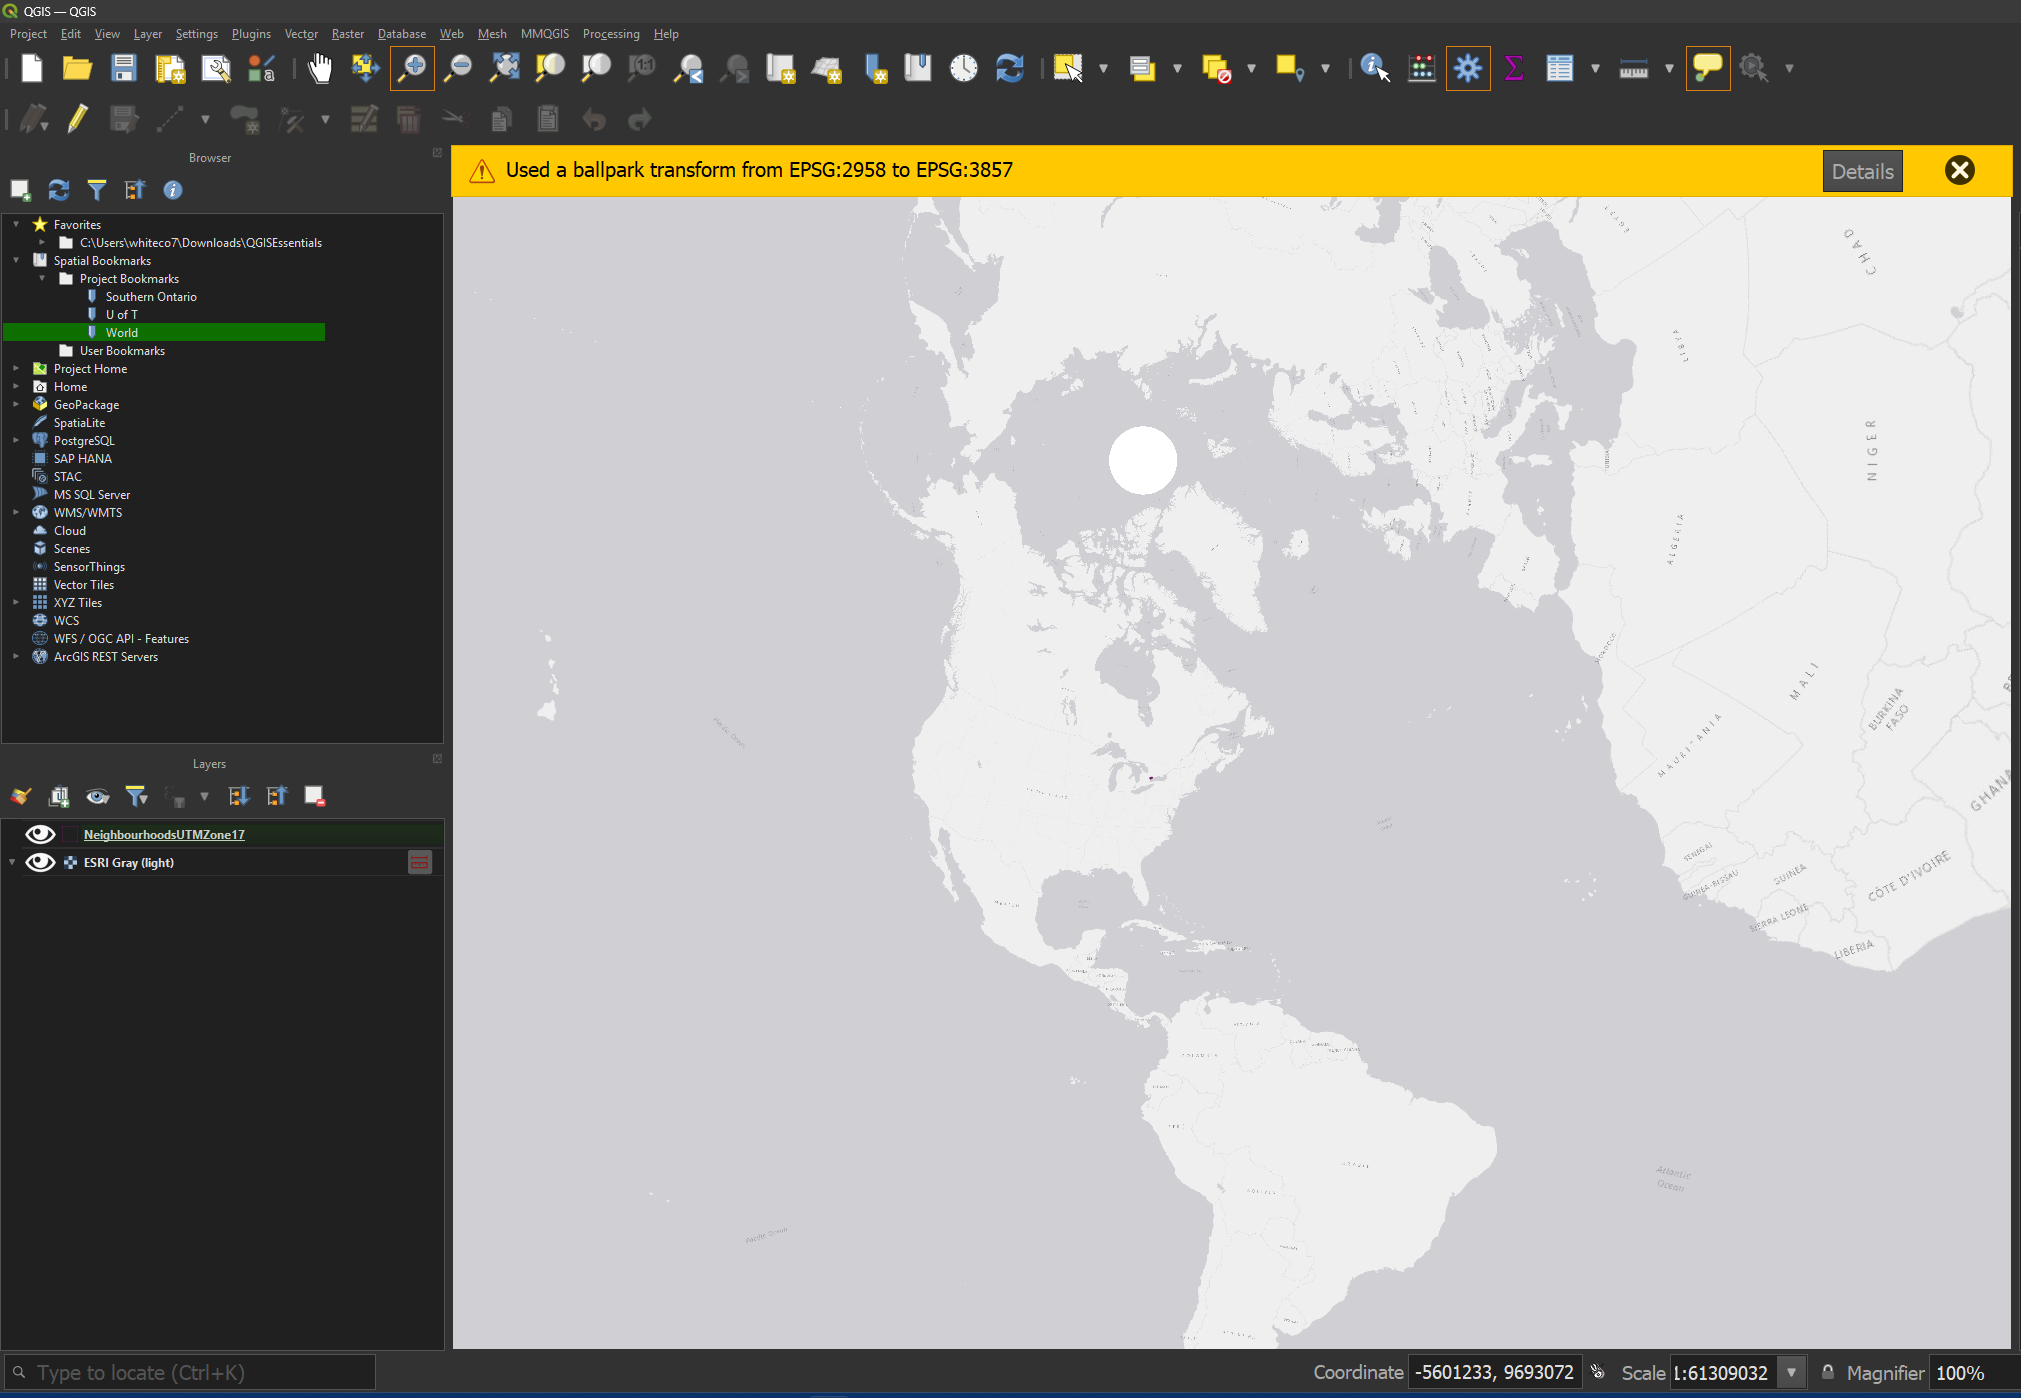Viewport: 2021px width, 1398px height.
Task: Refresh the Browser panel
Action: click(59, 190)
